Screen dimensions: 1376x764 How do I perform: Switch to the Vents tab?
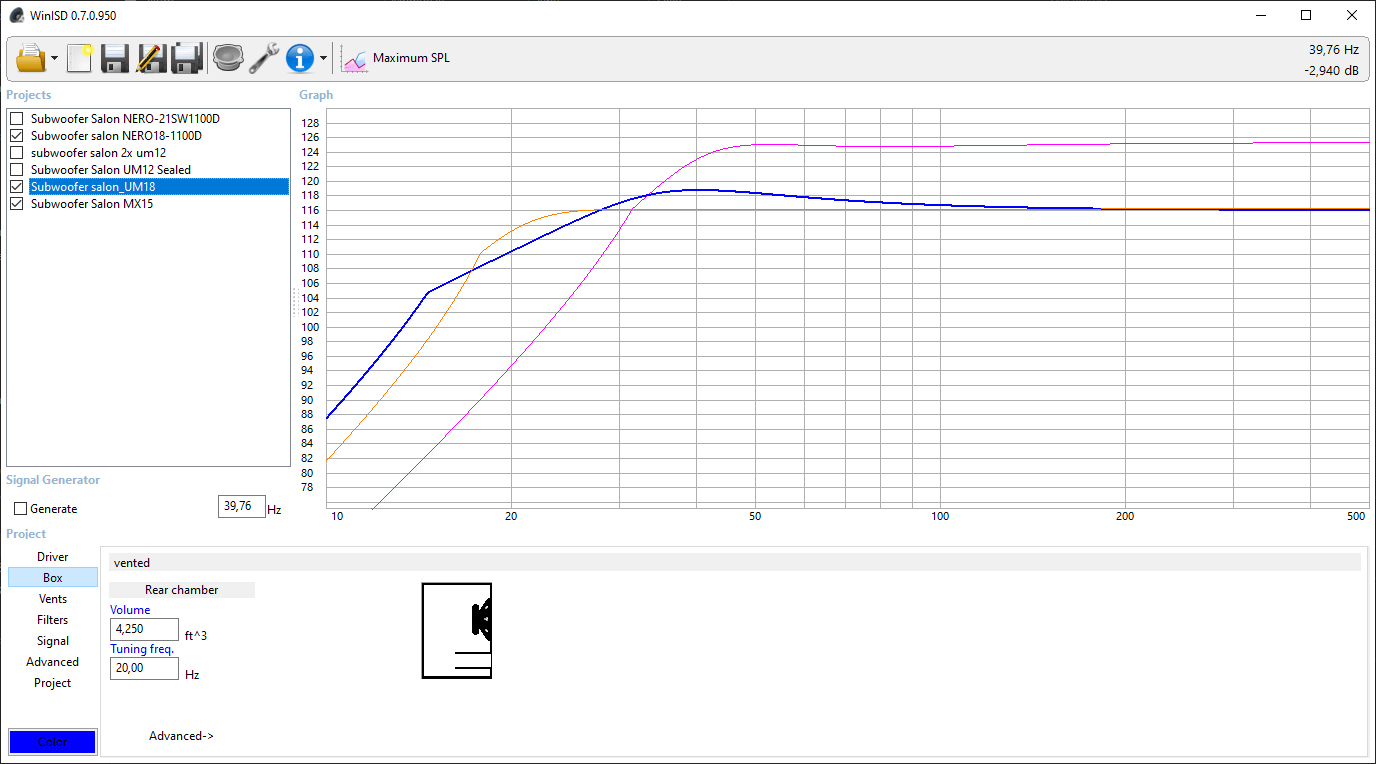click(x=53, y=599)
